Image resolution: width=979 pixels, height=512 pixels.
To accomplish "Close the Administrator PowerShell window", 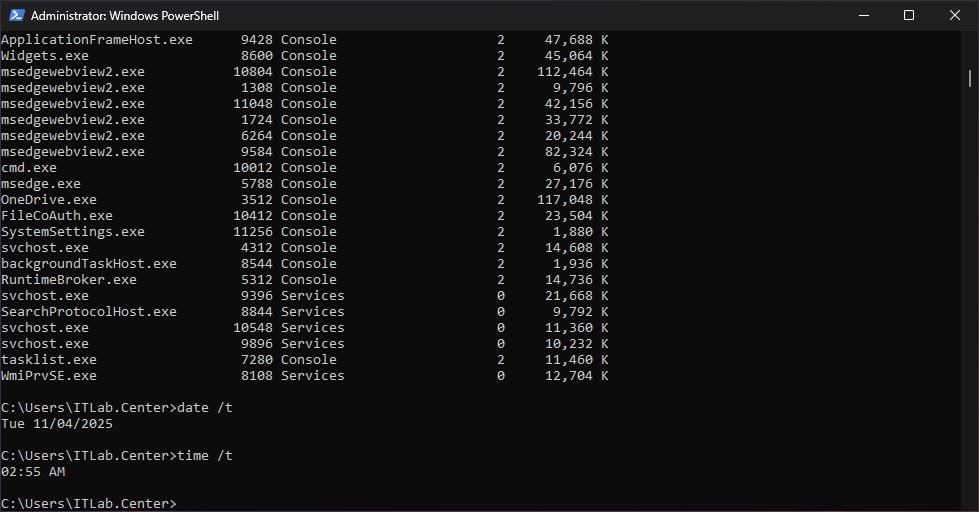I will [x=954, y=15].
